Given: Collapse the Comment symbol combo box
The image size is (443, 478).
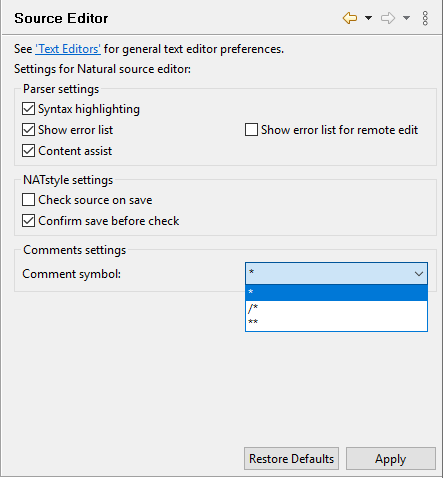Looking at the screenshot, I should [x=336, y=273].
